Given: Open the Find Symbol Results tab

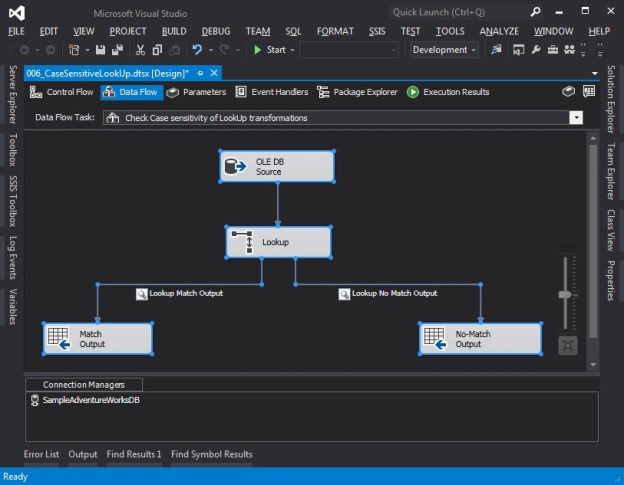Looking at the screenshot, I should [x=212, y=454].
